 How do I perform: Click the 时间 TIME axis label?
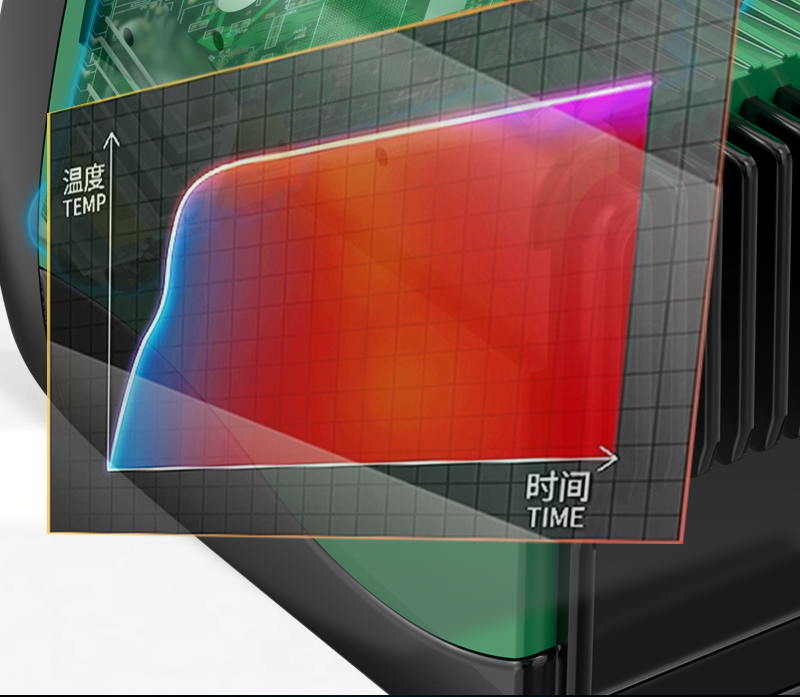(x=556, y=501)
